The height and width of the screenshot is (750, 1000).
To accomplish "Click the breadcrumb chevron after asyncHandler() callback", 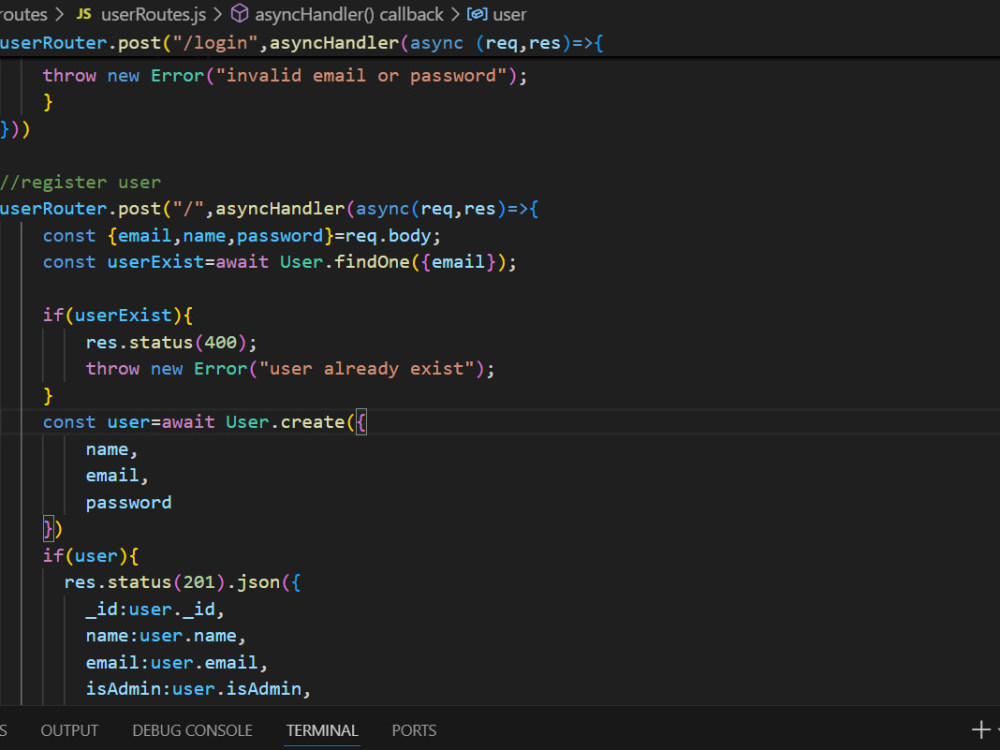I will pyautogui.click(x=455, y=14).
